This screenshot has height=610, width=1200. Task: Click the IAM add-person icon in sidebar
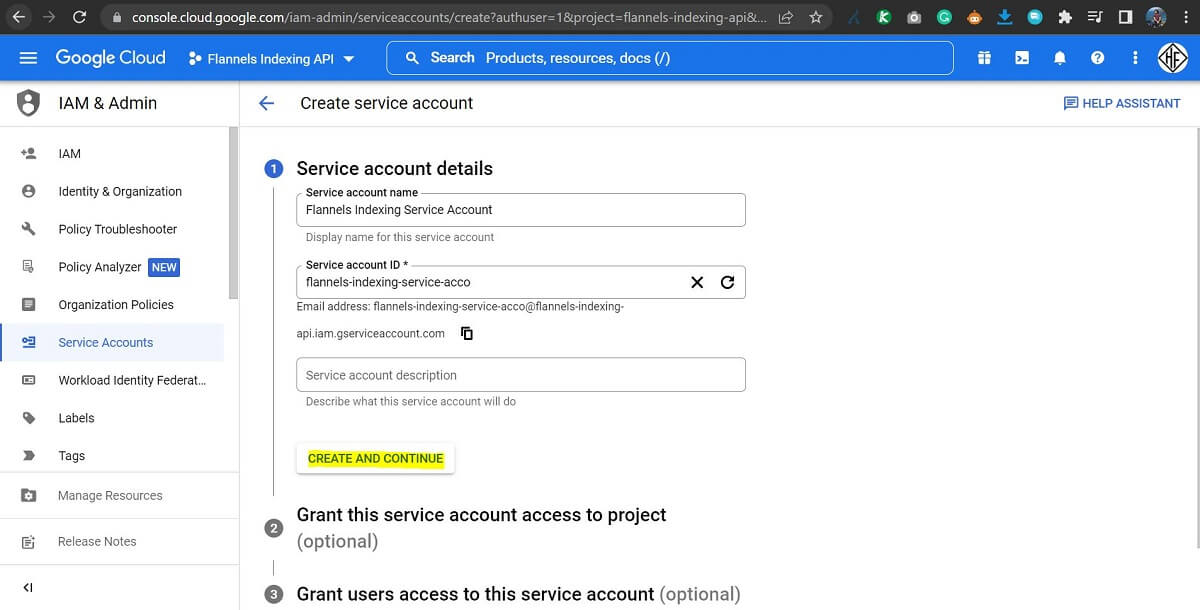[x=28, y=154]
